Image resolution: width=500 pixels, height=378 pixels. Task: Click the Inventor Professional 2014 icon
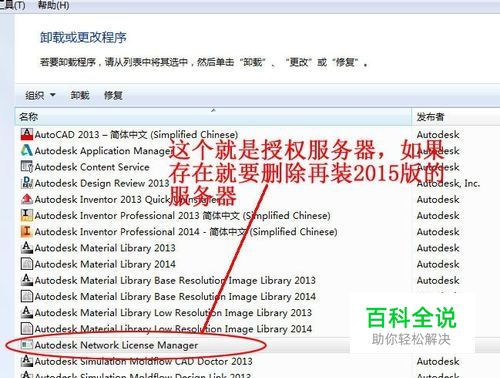[27, 231]
